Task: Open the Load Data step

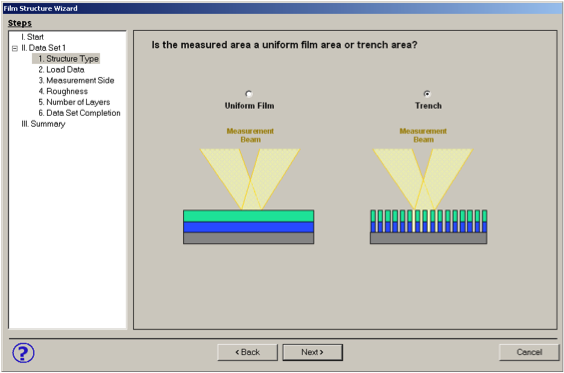Action: tap(62, 69)
